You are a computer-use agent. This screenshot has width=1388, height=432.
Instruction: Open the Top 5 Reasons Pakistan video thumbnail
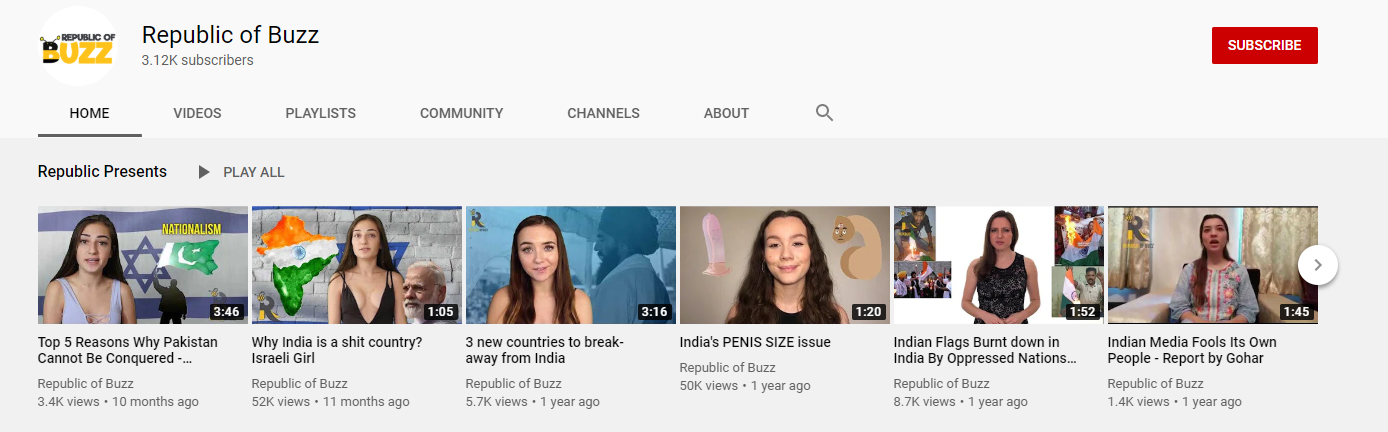[x=143, y=265]
